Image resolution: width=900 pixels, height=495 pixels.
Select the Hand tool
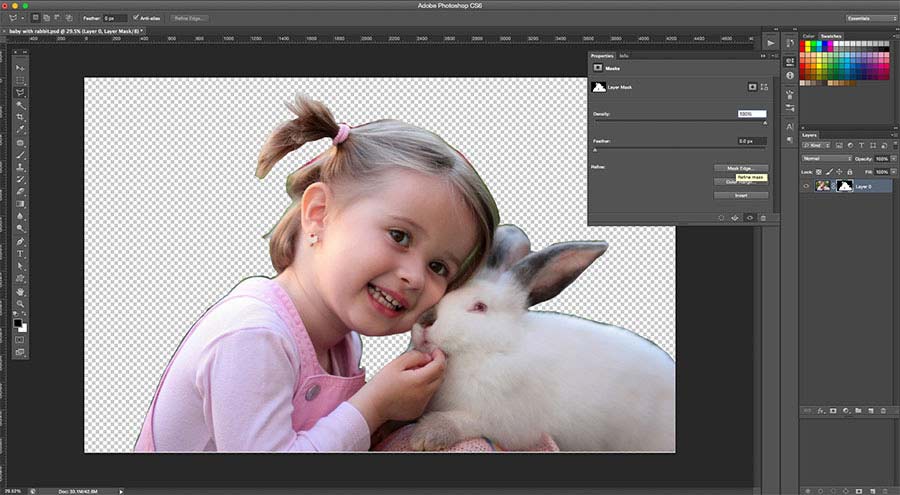[20, 291]
